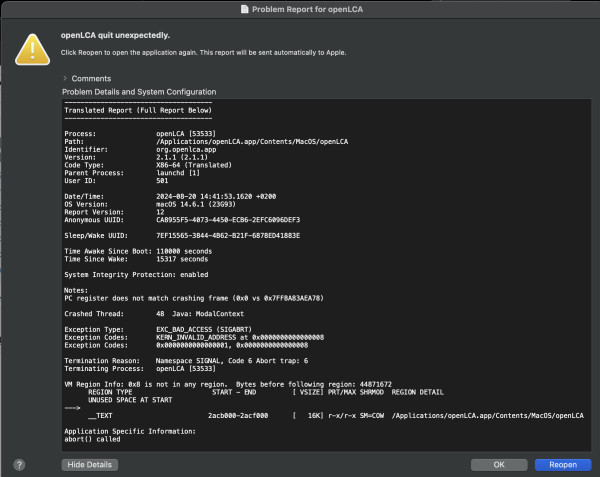
Task: Click the Parent Process 'launchd [1]' value
Action: pos(178,173)
